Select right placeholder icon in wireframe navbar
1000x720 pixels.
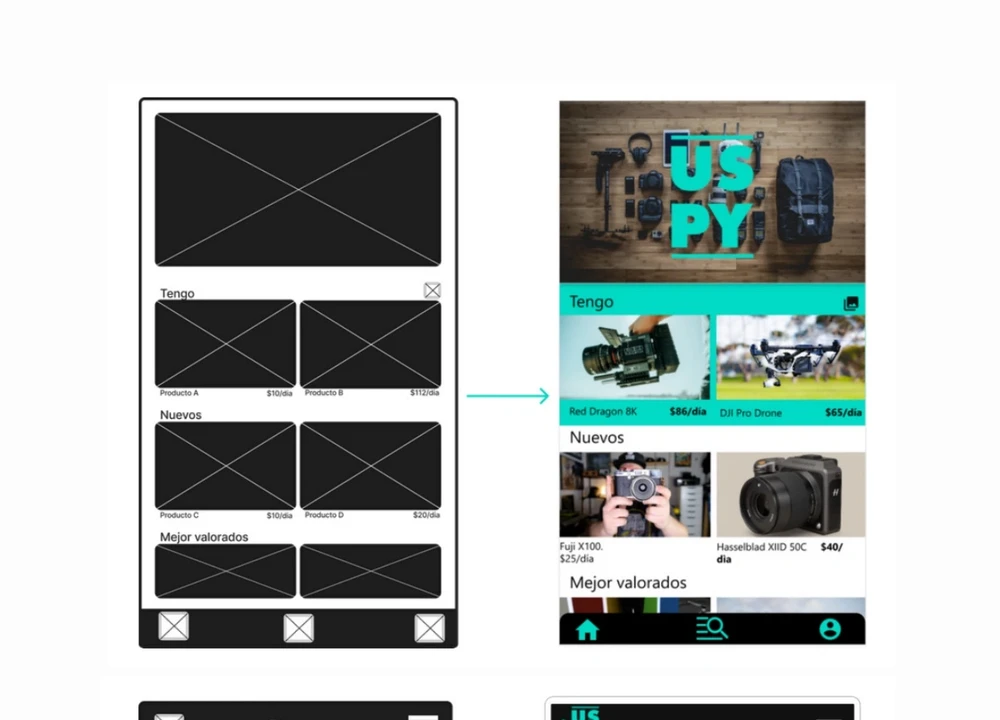click(429, 628)
